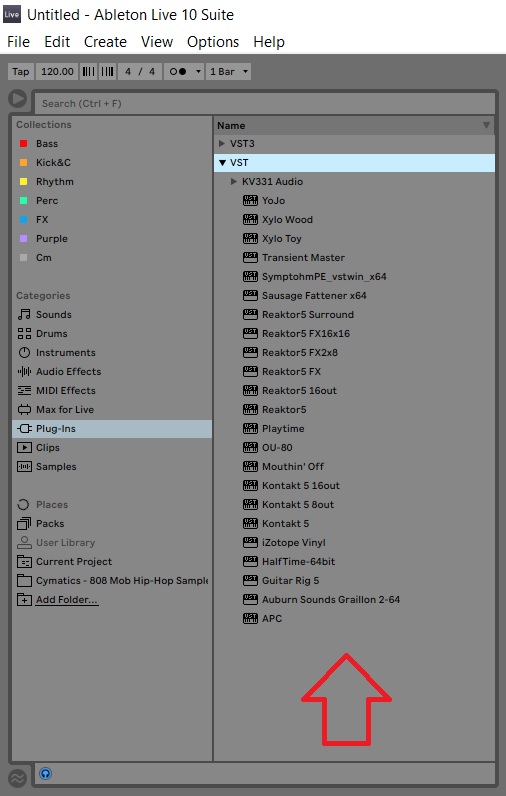Open the Edit menu

(x=57, y=42)
